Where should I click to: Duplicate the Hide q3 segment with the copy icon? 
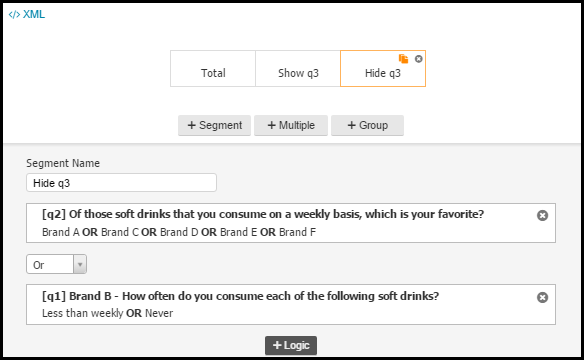(403, 59)
